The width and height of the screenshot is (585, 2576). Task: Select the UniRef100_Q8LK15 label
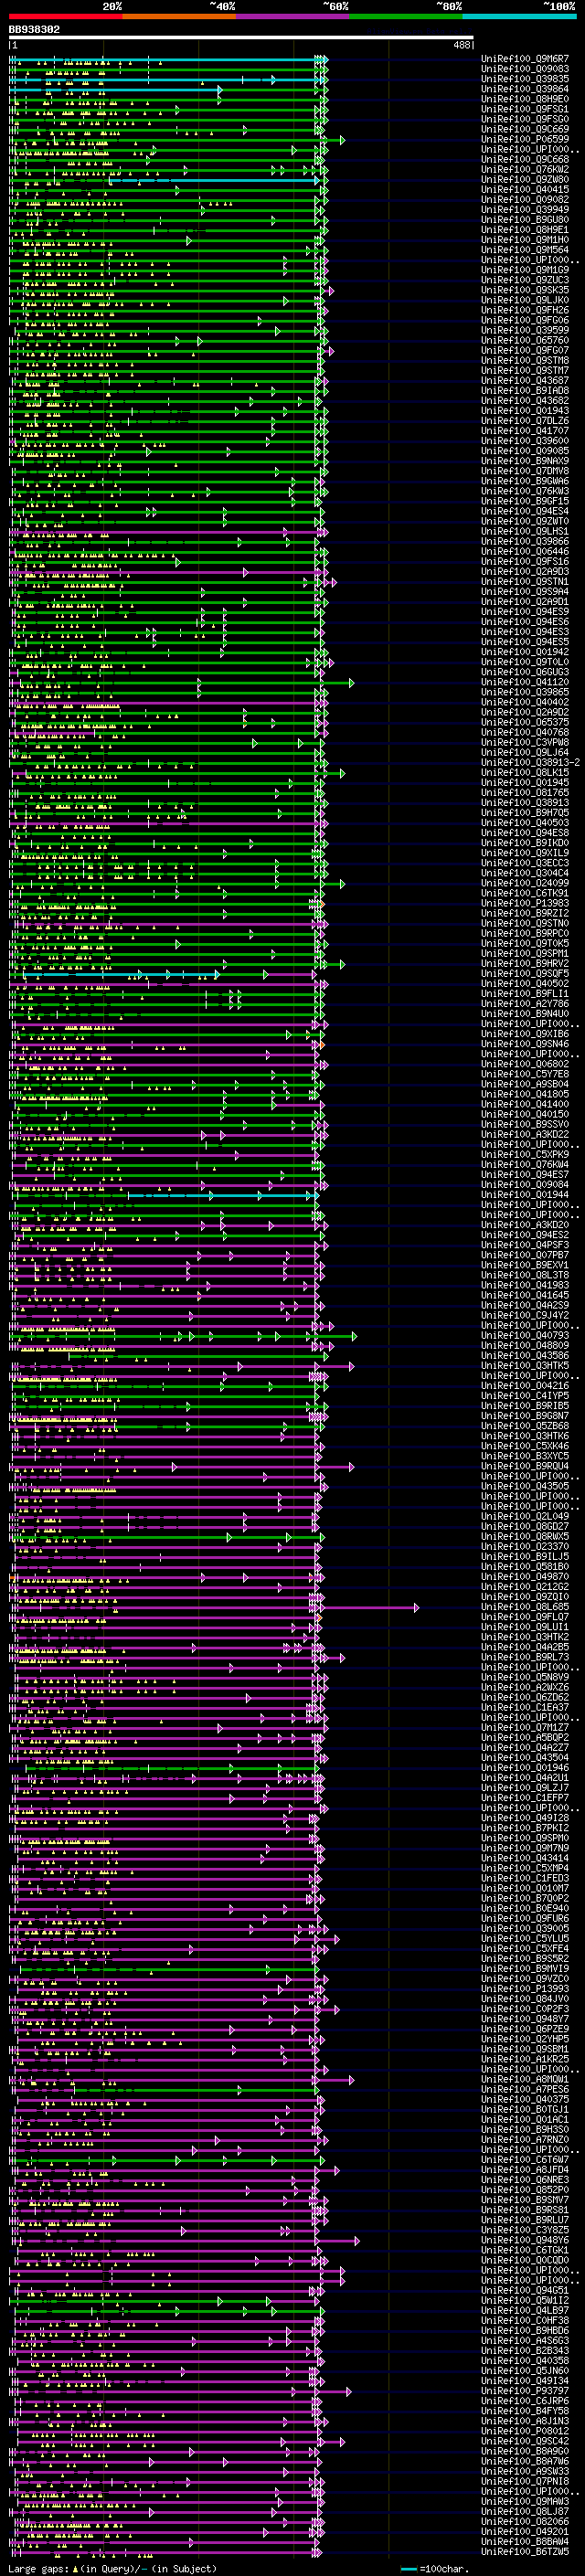click(x=525, y=773)
